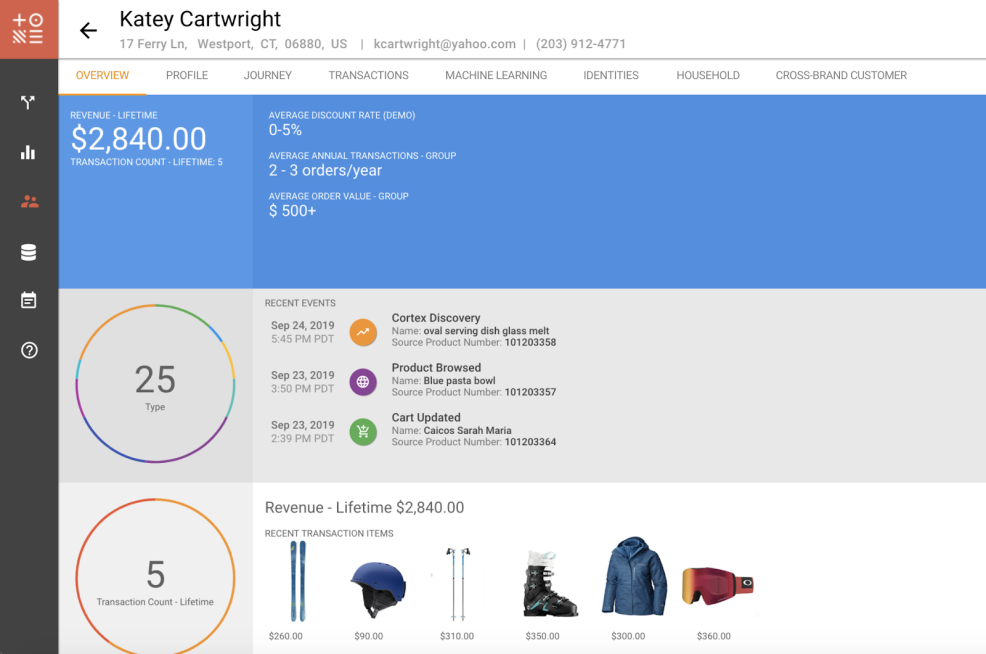This screenshot has height=654, width=986.
Task: Click the green Cart Updated cart icon
Action: point(363,432)
